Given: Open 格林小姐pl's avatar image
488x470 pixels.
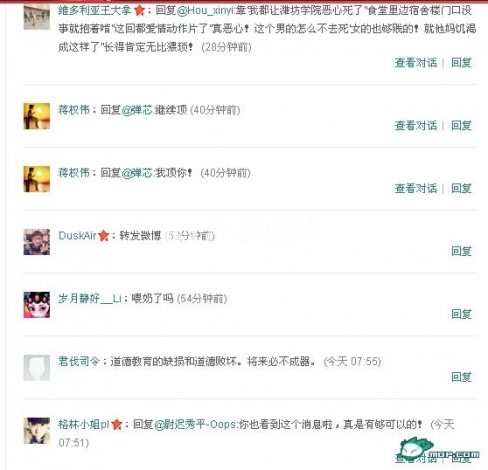Looking at the screenshot, I should [37, 431].
